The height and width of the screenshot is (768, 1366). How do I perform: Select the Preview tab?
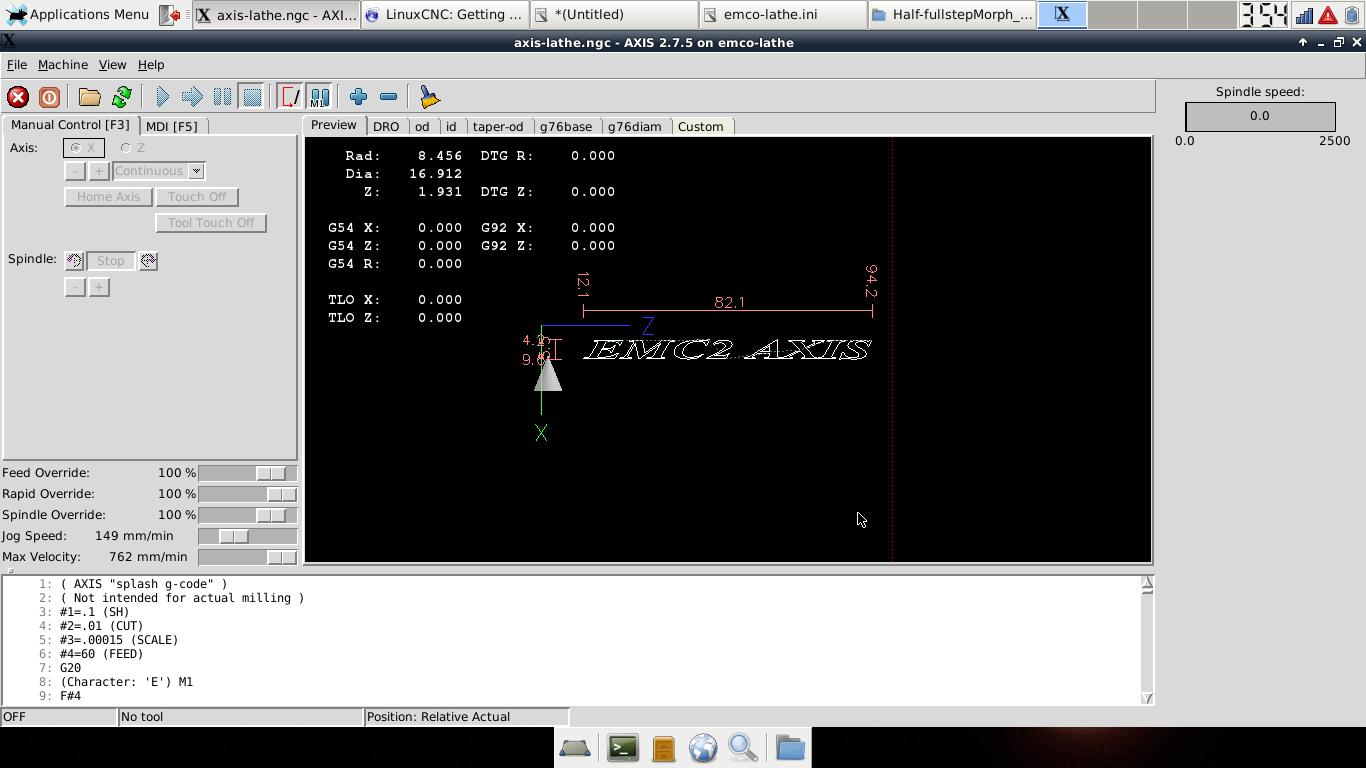point(334,125)
